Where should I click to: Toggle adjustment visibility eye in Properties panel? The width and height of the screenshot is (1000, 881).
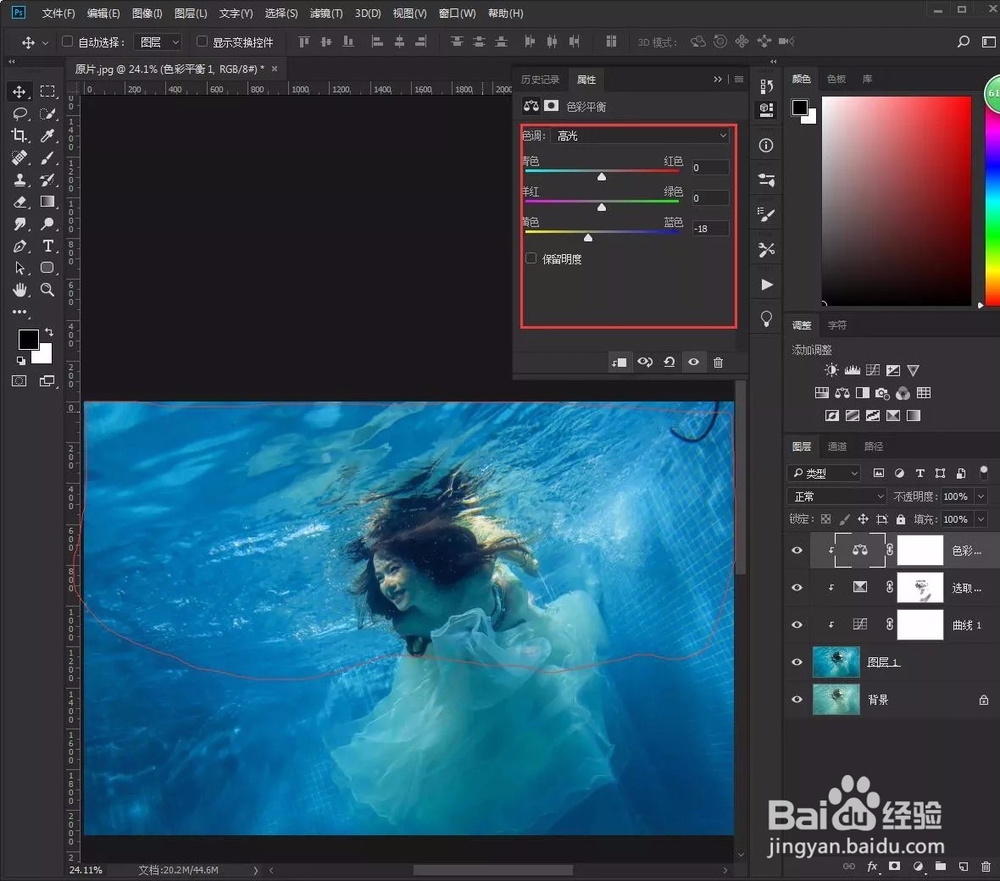[693, 362]
